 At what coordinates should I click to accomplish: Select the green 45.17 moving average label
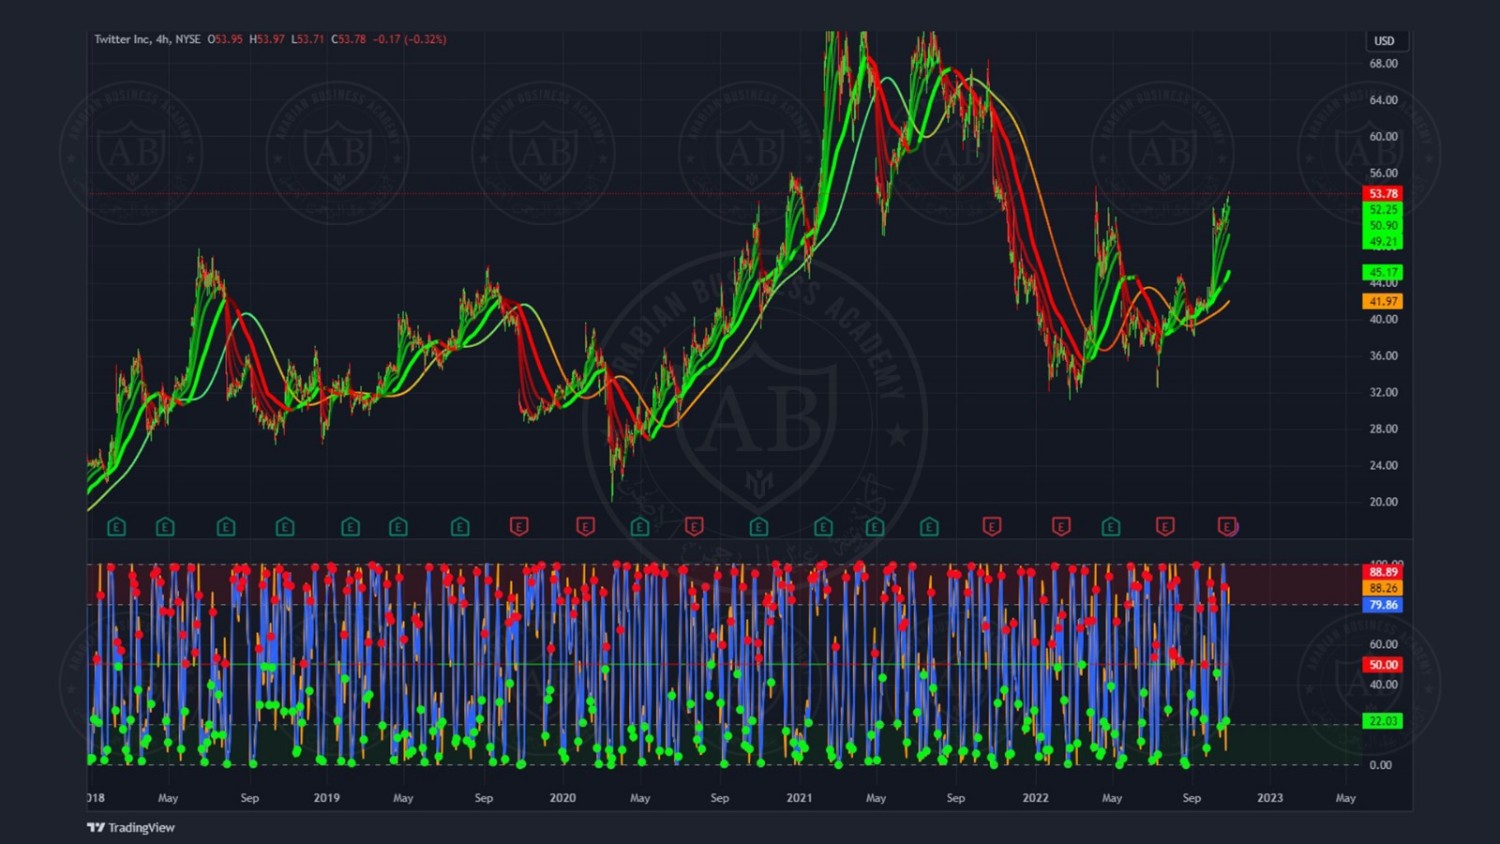point(1383,272)
